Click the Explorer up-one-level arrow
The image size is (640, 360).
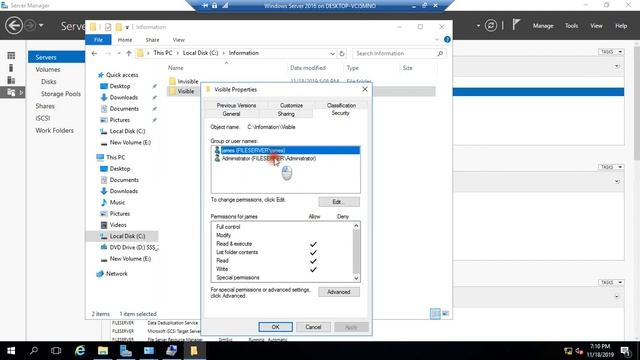coord(129,53)
